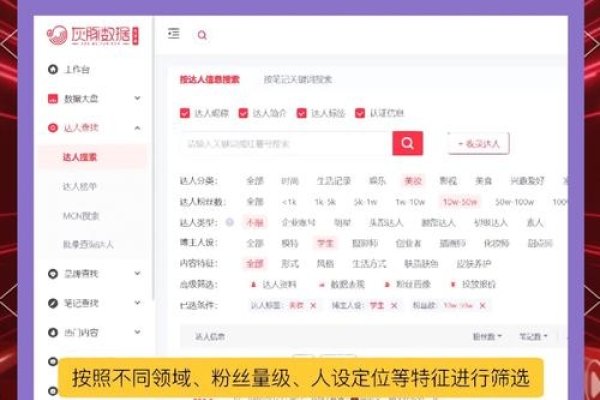The width and height of the screenshot is (600, 400).
Task: Click the 达人查找 sidebar icon
Action: tap(53, 128)
